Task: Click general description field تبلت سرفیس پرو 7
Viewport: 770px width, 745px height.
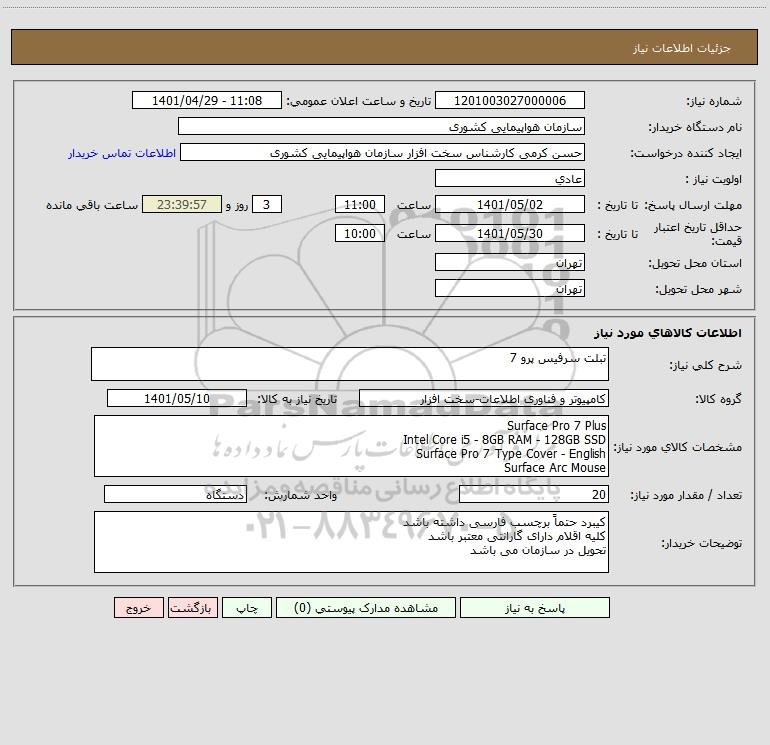Action: coord(350,364)
